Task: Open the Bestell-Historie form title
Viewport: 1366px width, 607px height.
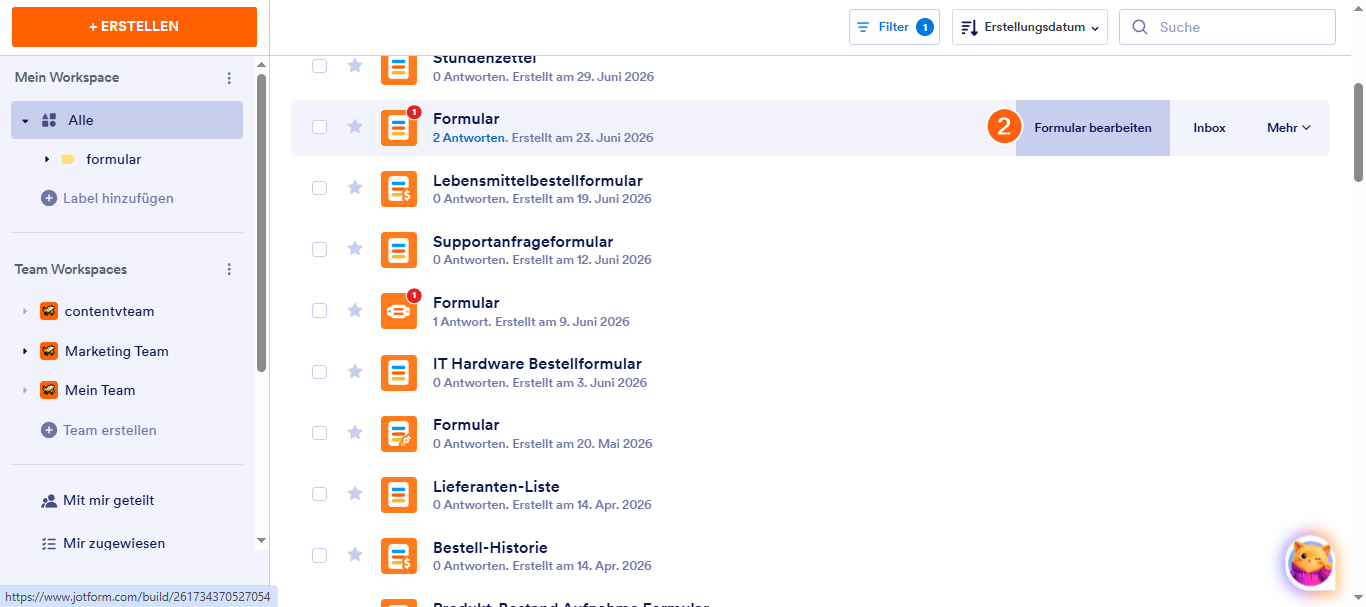Action: (490, 547)
